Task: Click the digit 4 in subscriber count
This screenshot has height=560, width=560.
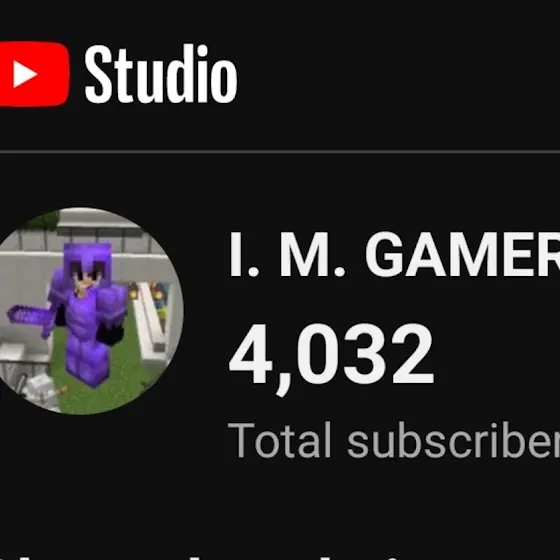Action: tap(251, 354)
